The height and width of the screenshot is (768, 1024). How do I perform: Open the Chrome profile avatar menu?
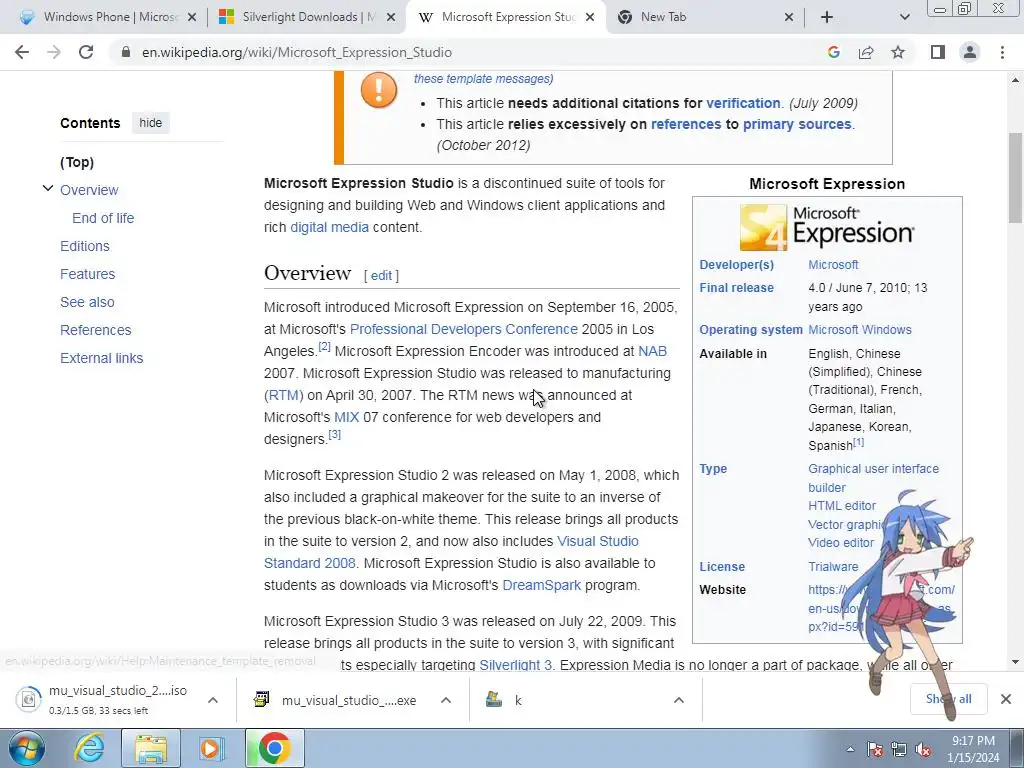(970, 52)
